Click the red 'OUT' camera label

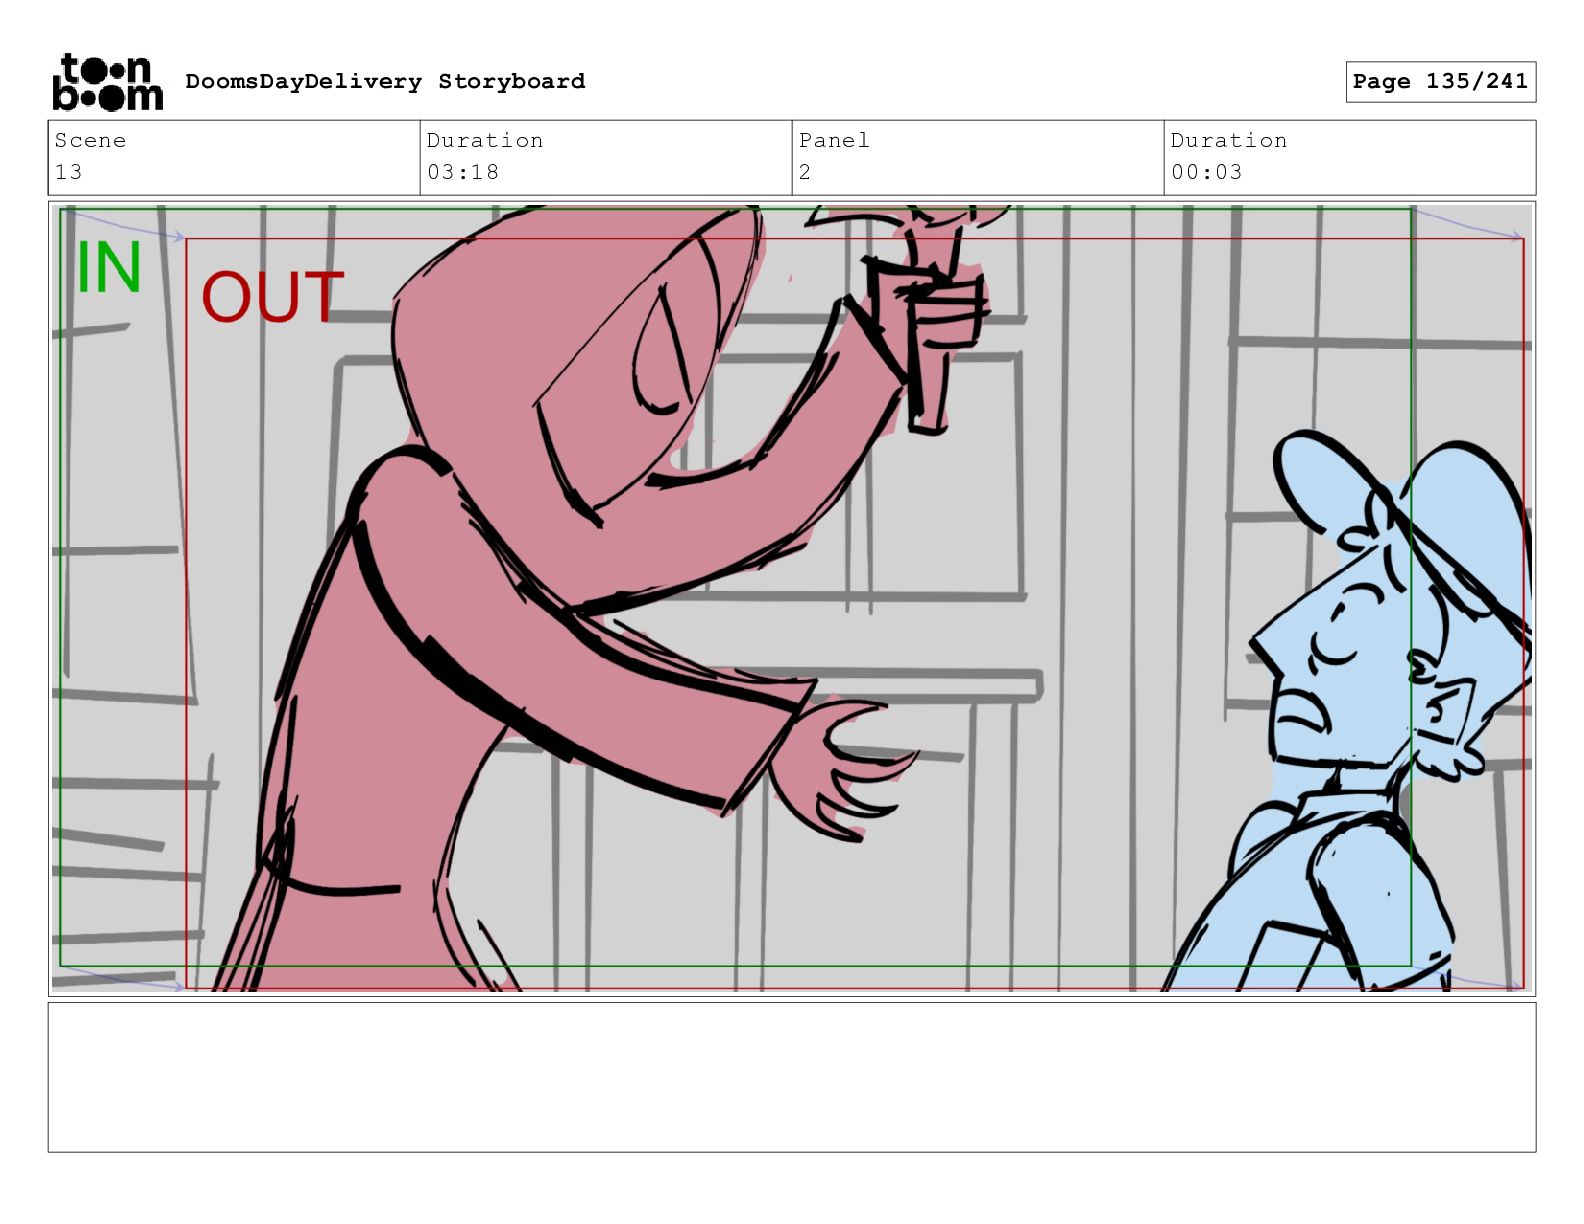(272, 297)
